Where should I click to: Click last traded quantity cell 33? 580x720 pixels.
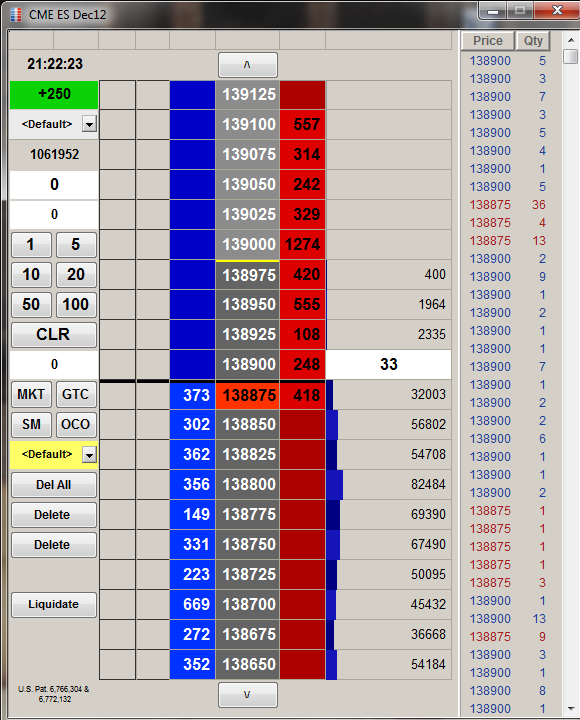click(389, 365)
